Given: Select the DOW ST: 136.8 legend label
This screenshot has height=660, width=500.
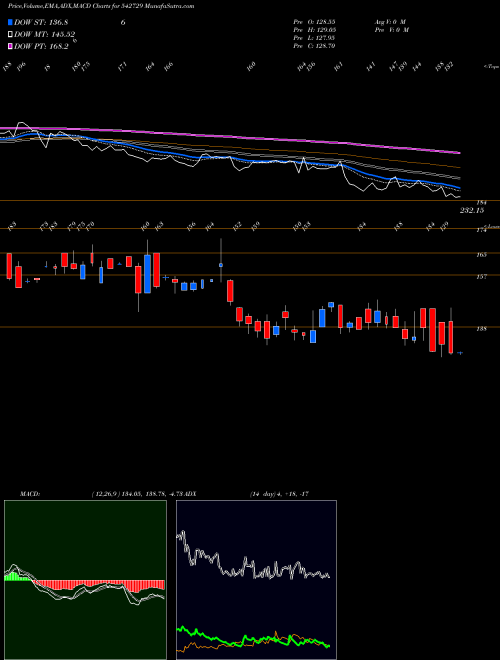Looking at the screenshot, I should 41,22.
